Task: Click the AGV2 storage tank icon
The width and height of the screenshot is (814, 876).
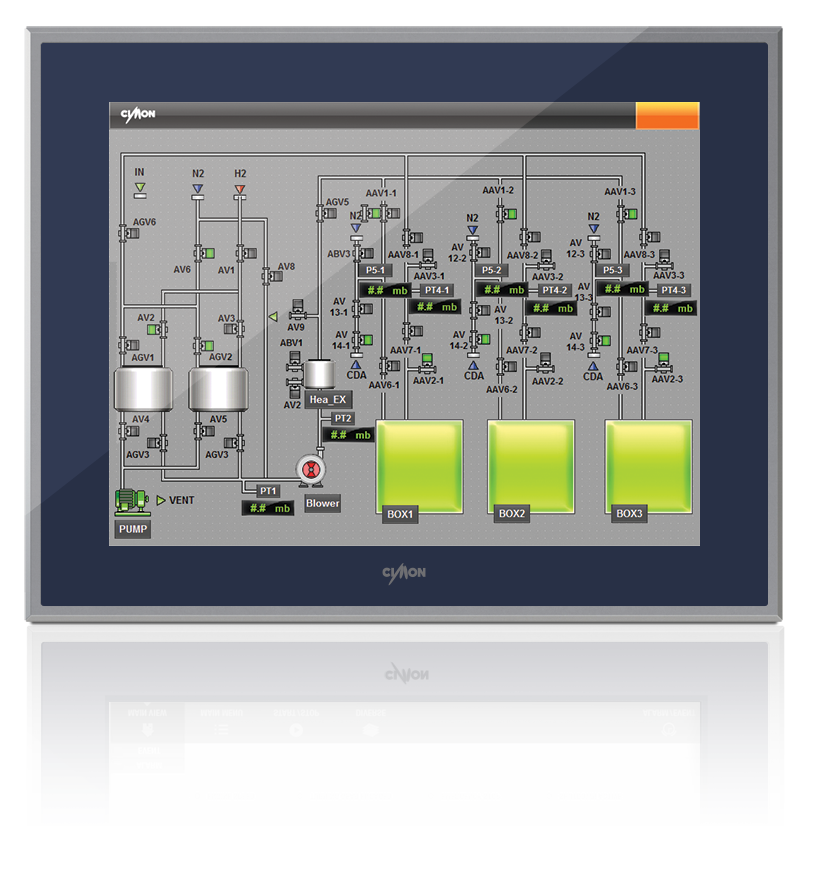Action: (219, 389)
